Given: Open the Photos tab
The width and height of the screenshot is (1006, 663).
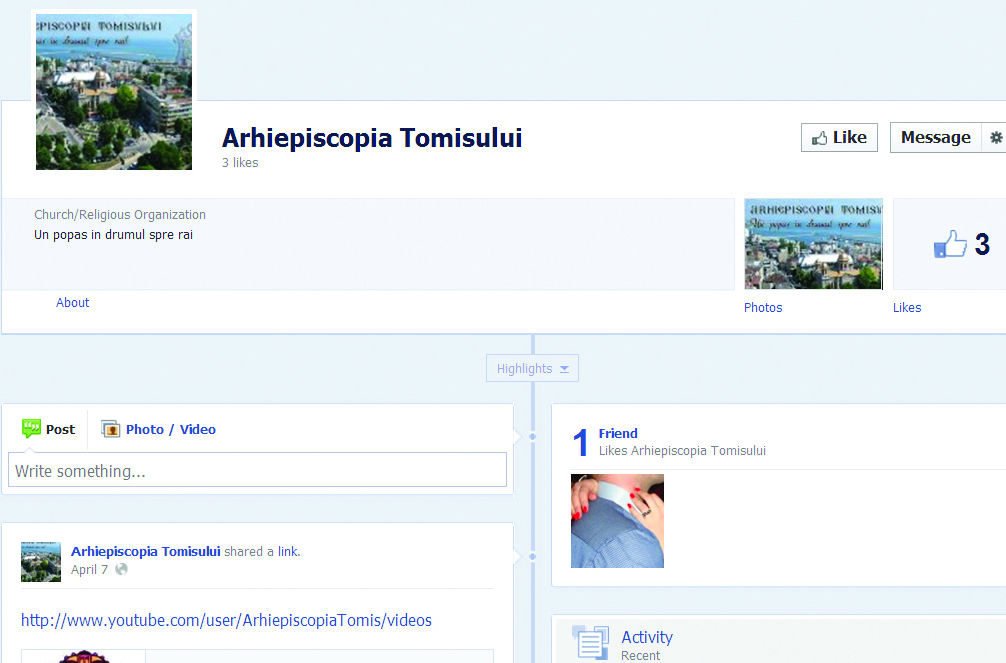Looking at the screenshot, I should pyautogui.click(x=763, y=307).
